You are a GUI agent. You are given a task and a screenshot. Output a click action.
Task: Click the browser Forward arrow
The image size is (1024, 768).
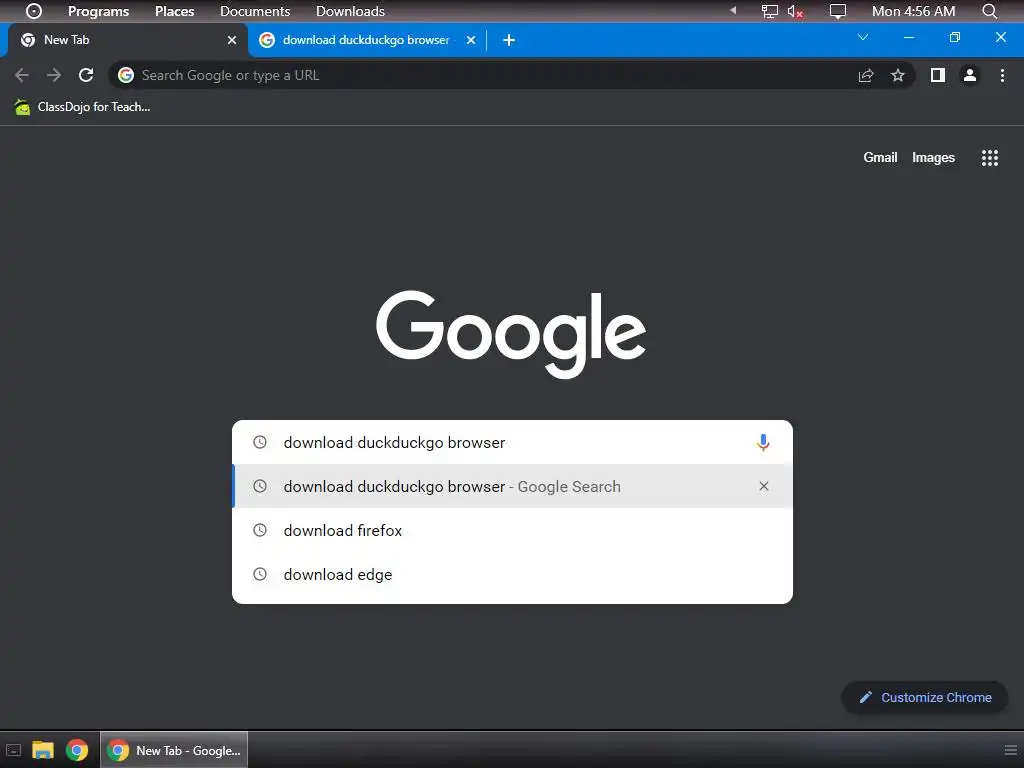54,75
